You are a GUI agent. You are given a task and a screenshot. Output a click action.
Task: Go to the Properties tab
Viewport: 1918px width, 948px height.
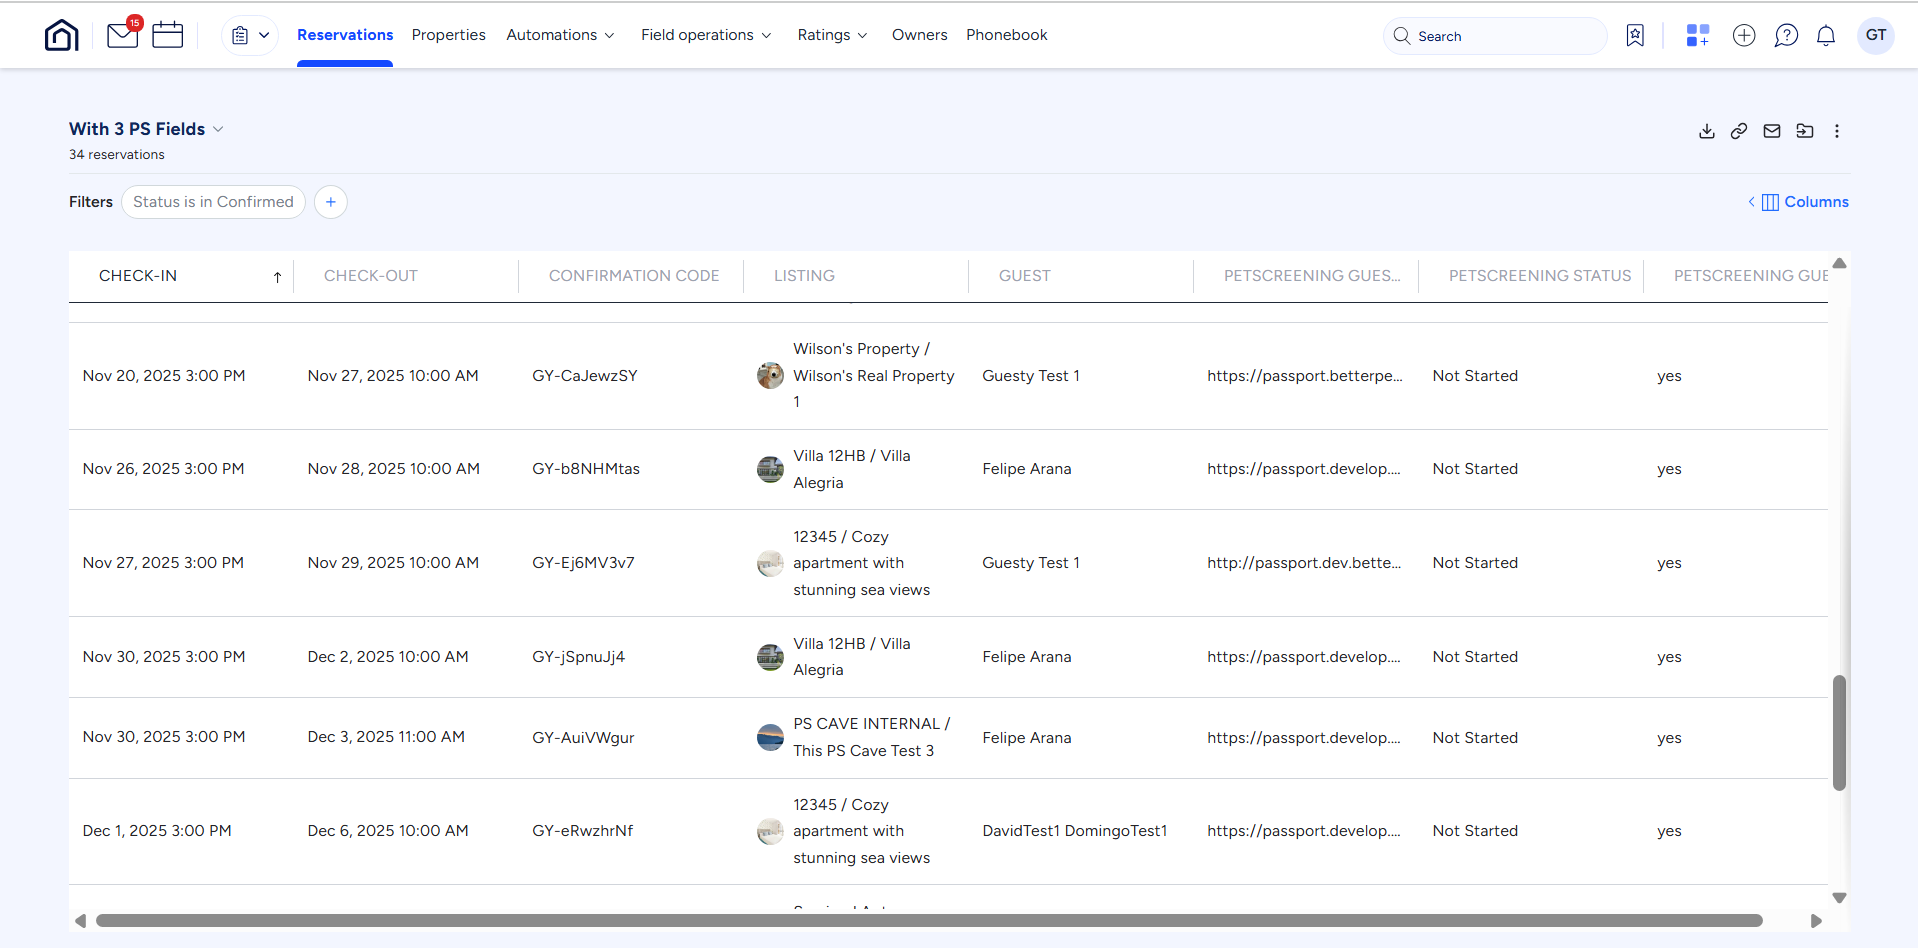(x=448, y=35)
